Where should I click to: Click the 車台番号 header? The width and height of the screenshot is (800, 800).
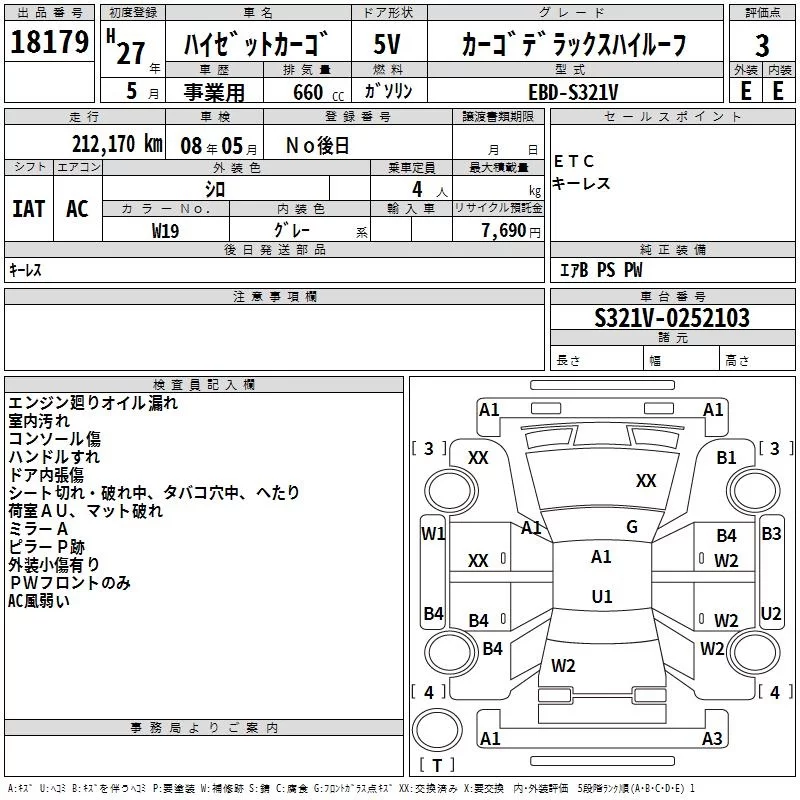coord(672,296)
